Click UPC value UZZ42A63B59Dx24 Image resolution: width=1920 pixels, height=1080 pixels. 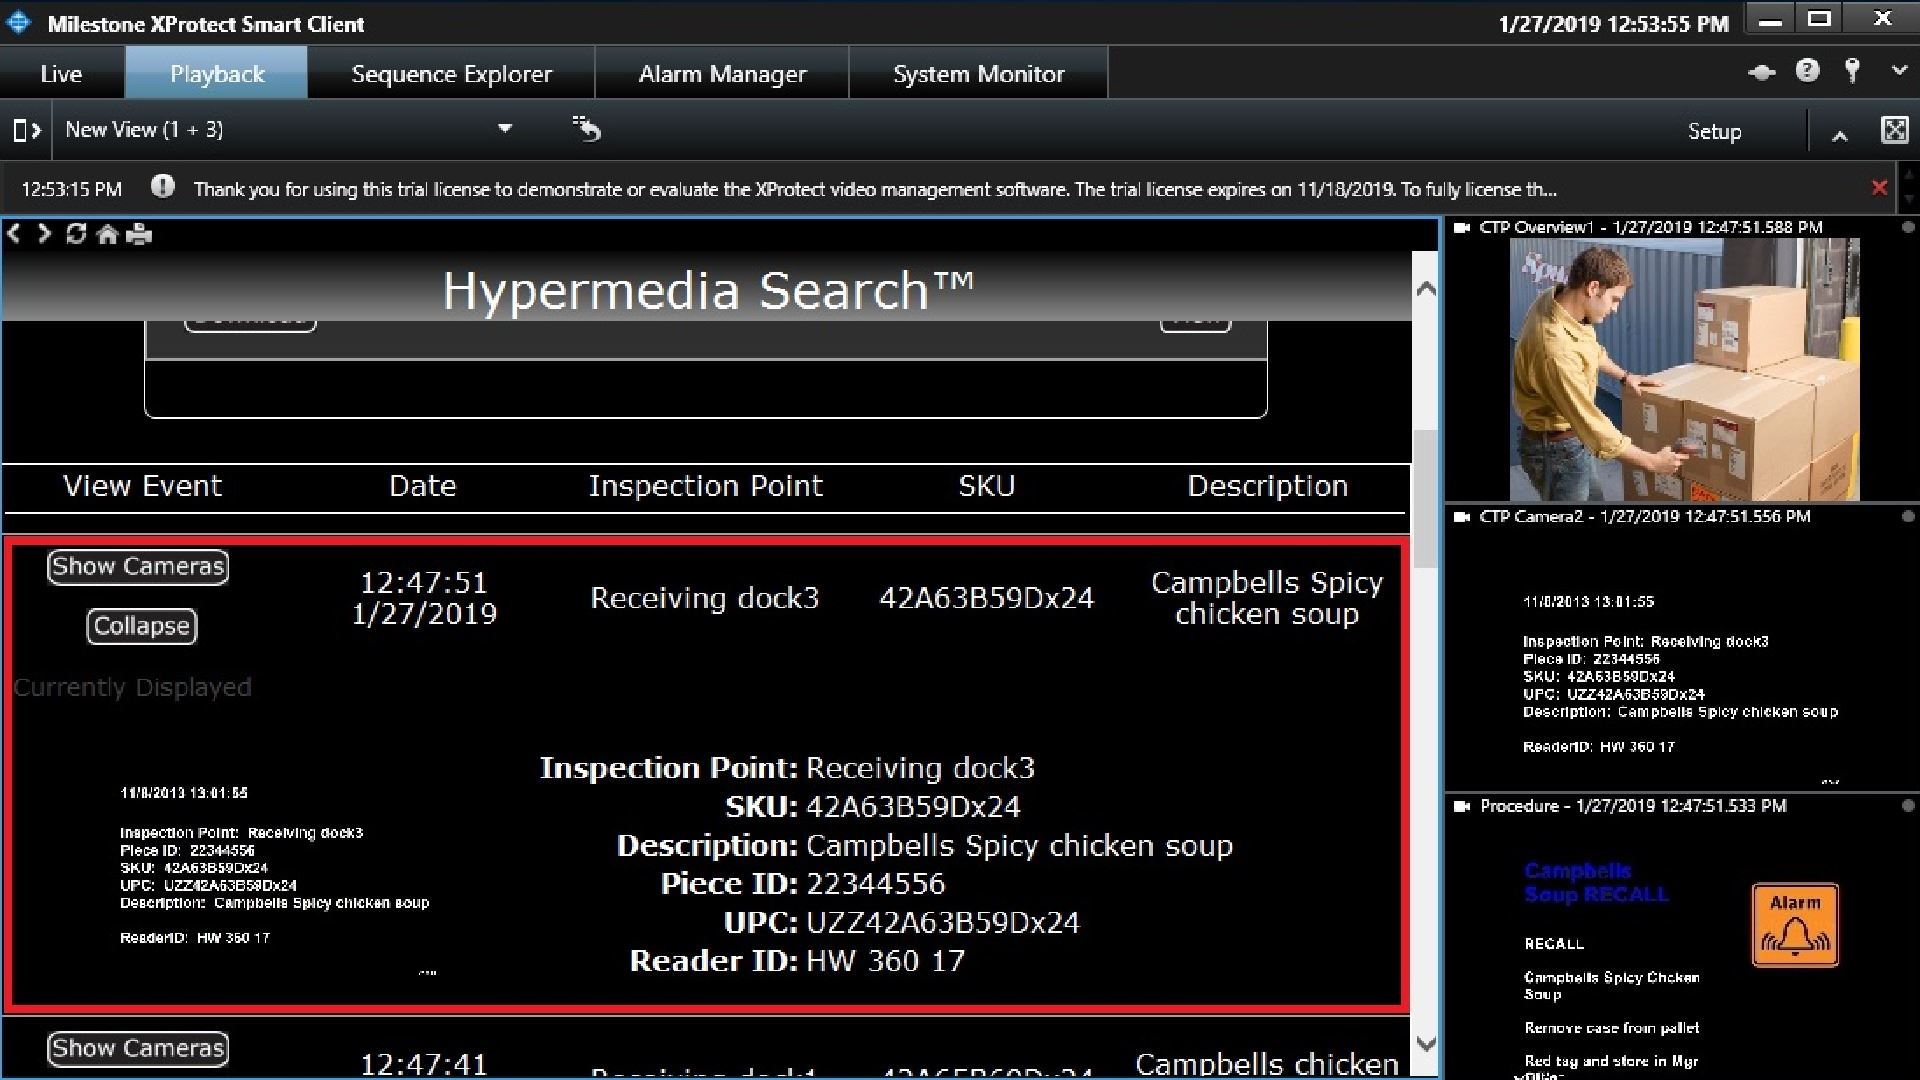(x=942, y=923)
